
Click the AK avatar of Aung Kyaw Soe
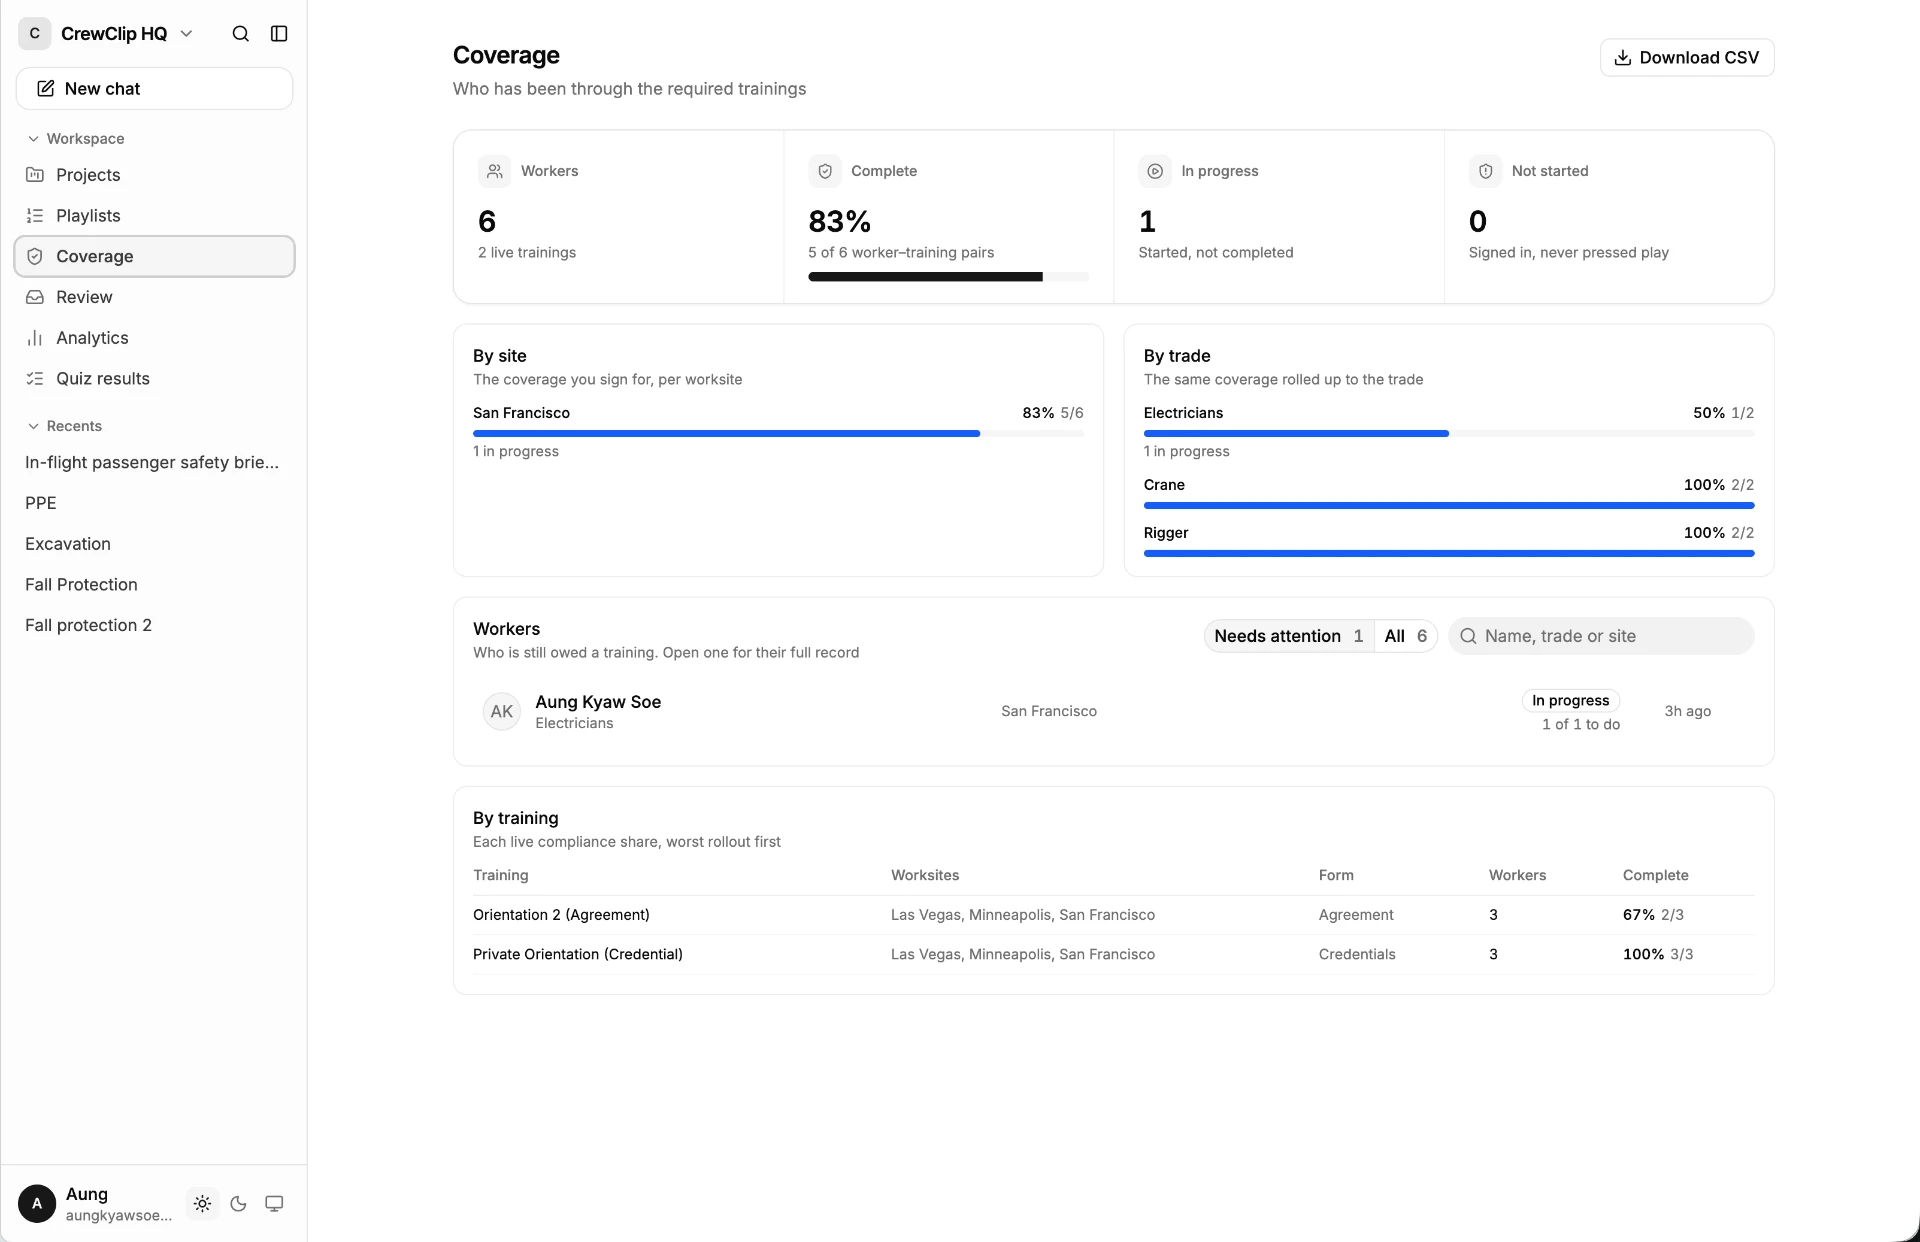502,712
